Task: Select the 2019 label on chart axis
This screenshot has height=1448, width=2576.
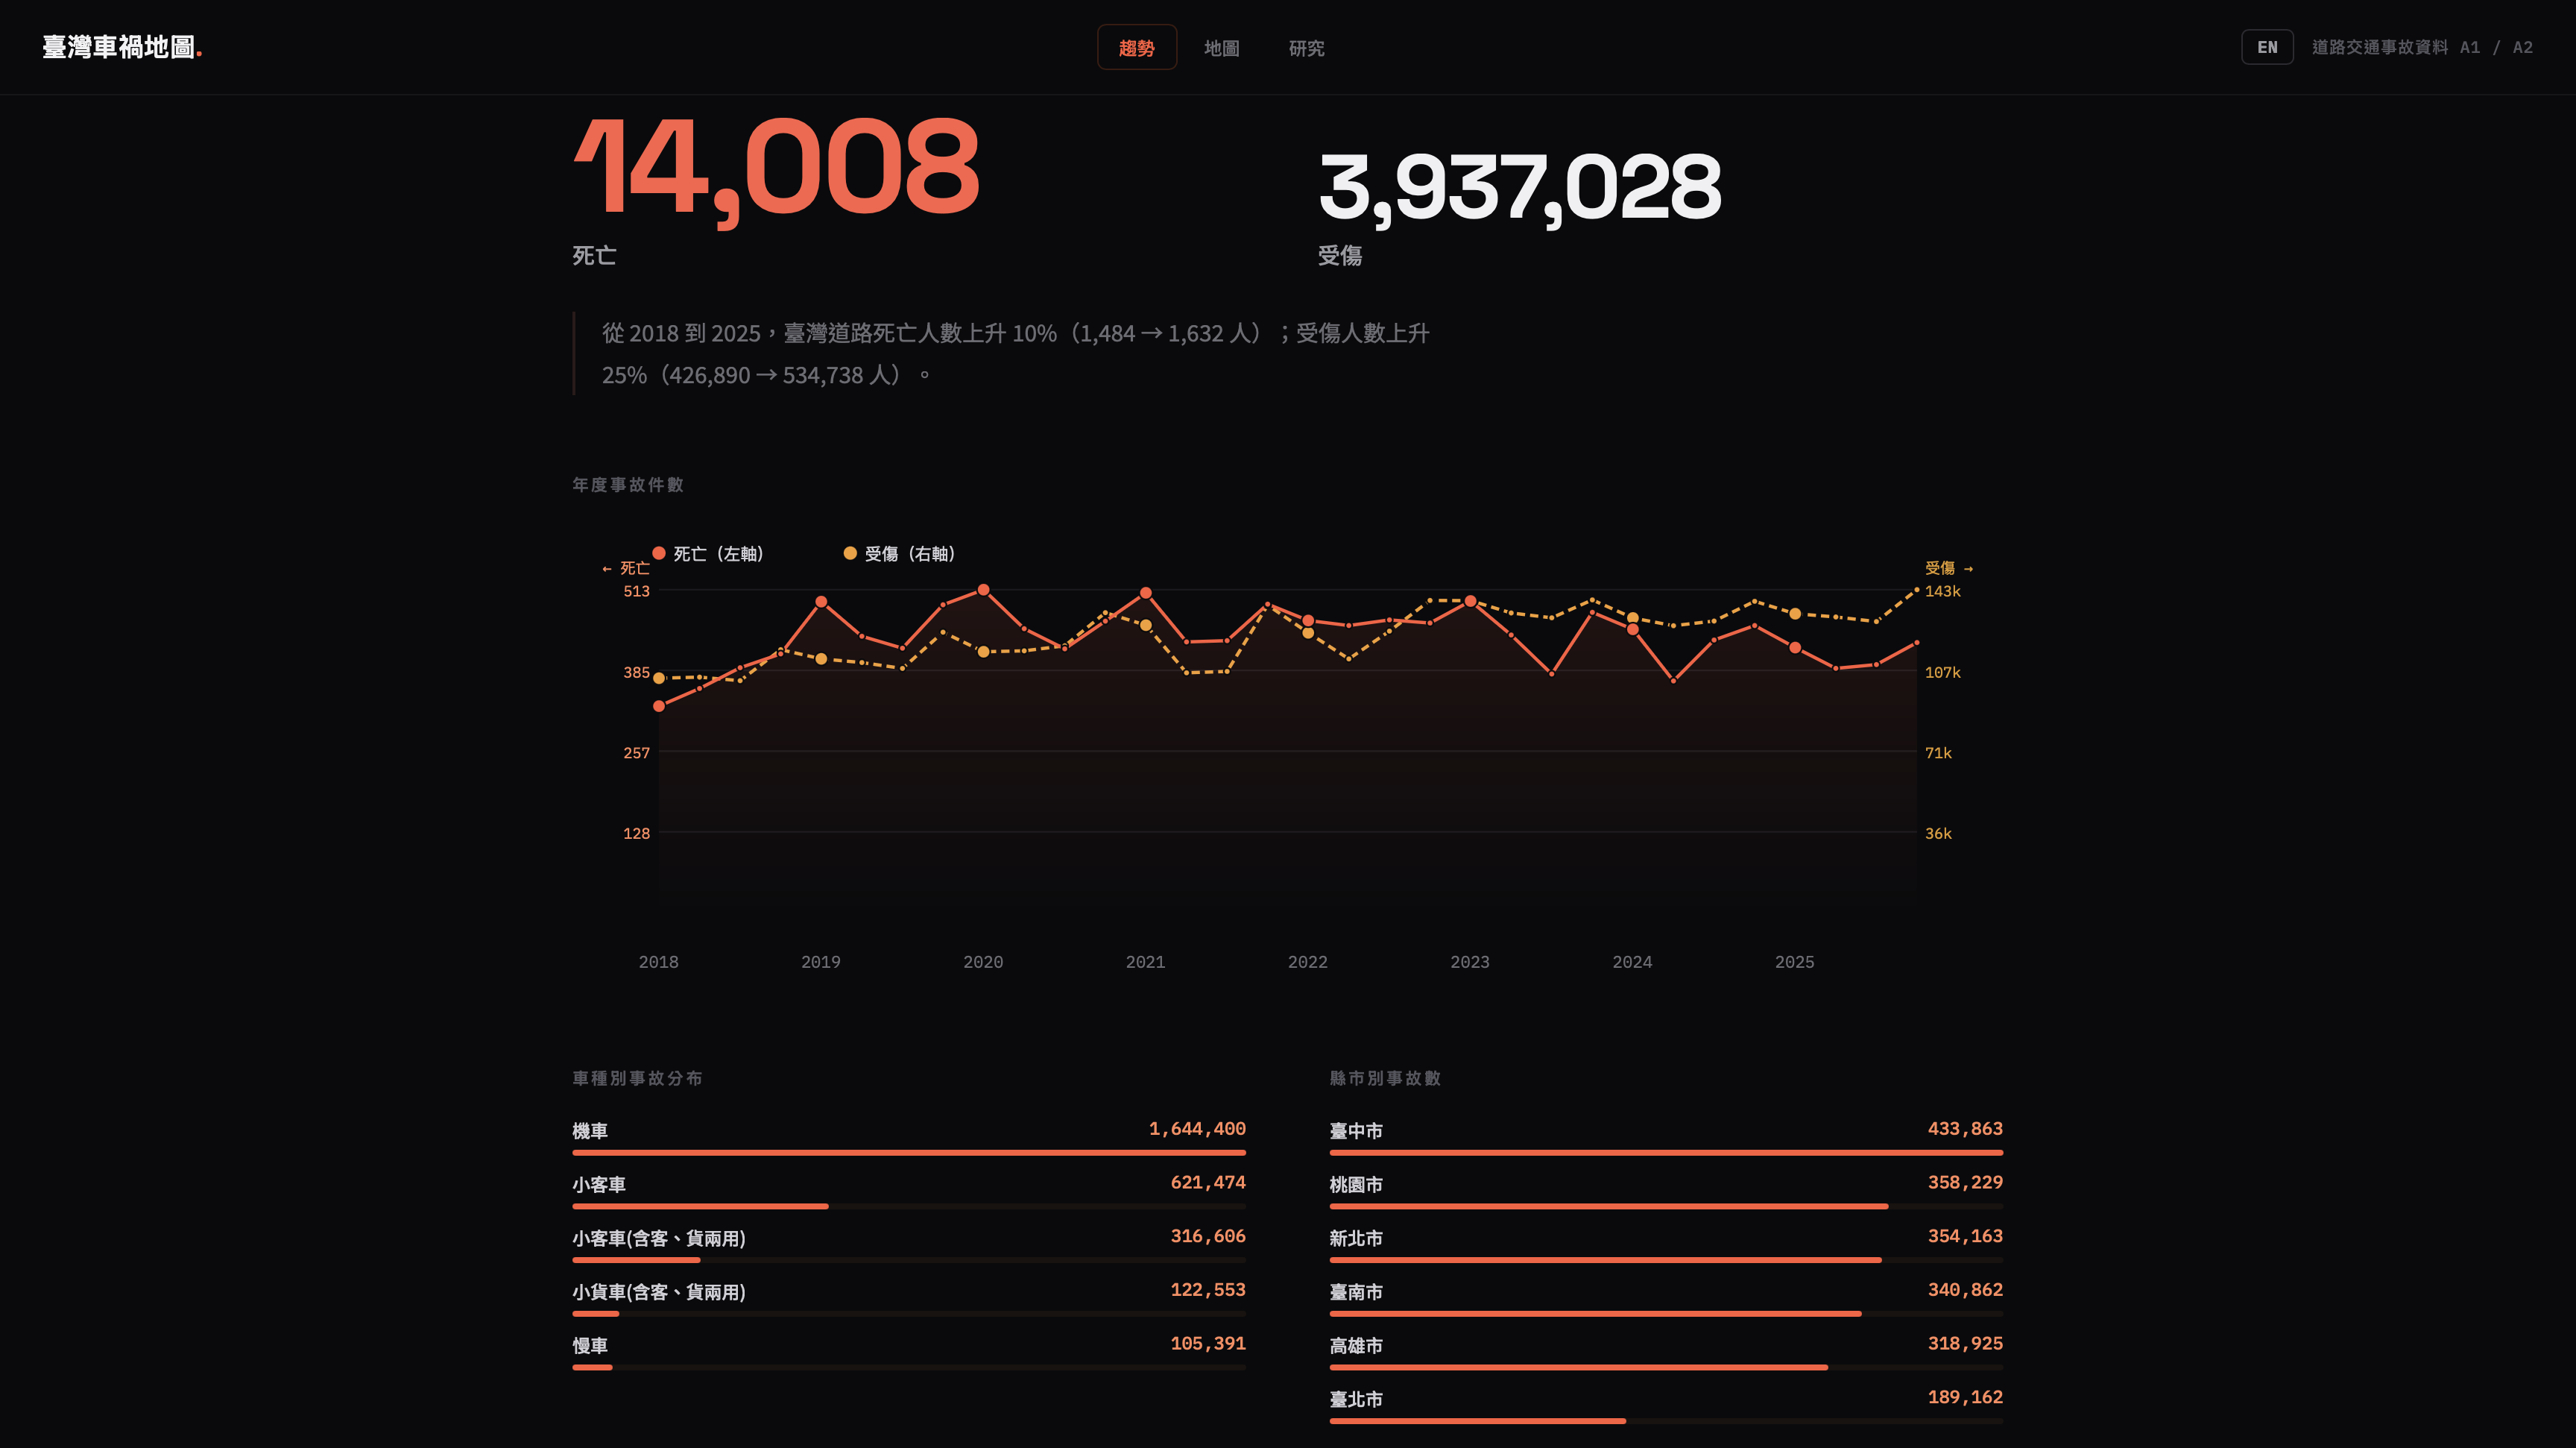Action: (x=820, y=961)
